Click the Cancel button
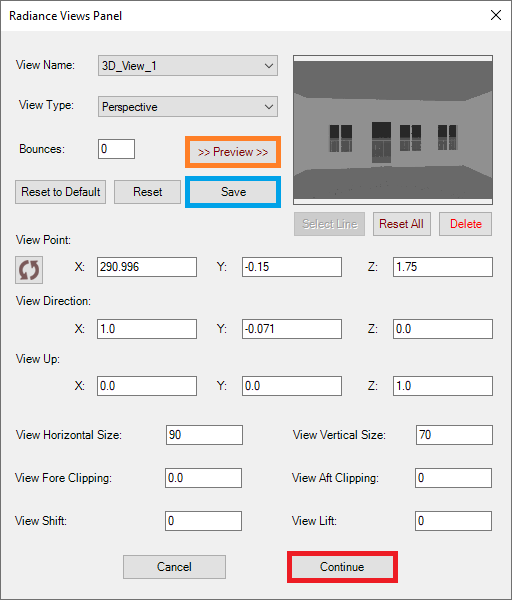512x600 pixels. (x=174, y=567)
